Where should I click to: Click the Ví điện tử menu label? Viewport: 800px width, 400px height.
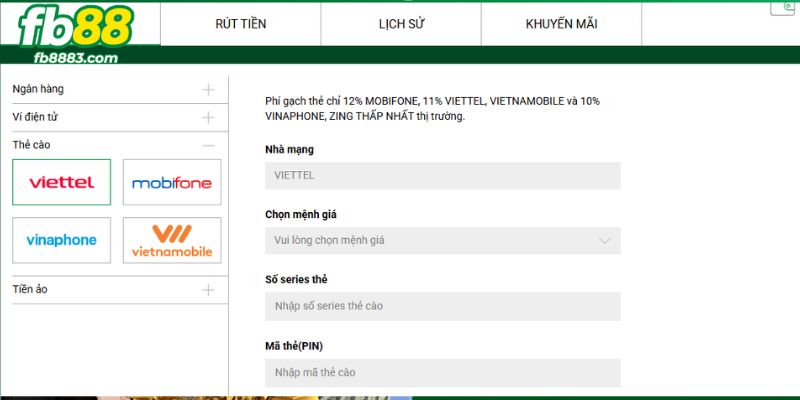point(35,117)
